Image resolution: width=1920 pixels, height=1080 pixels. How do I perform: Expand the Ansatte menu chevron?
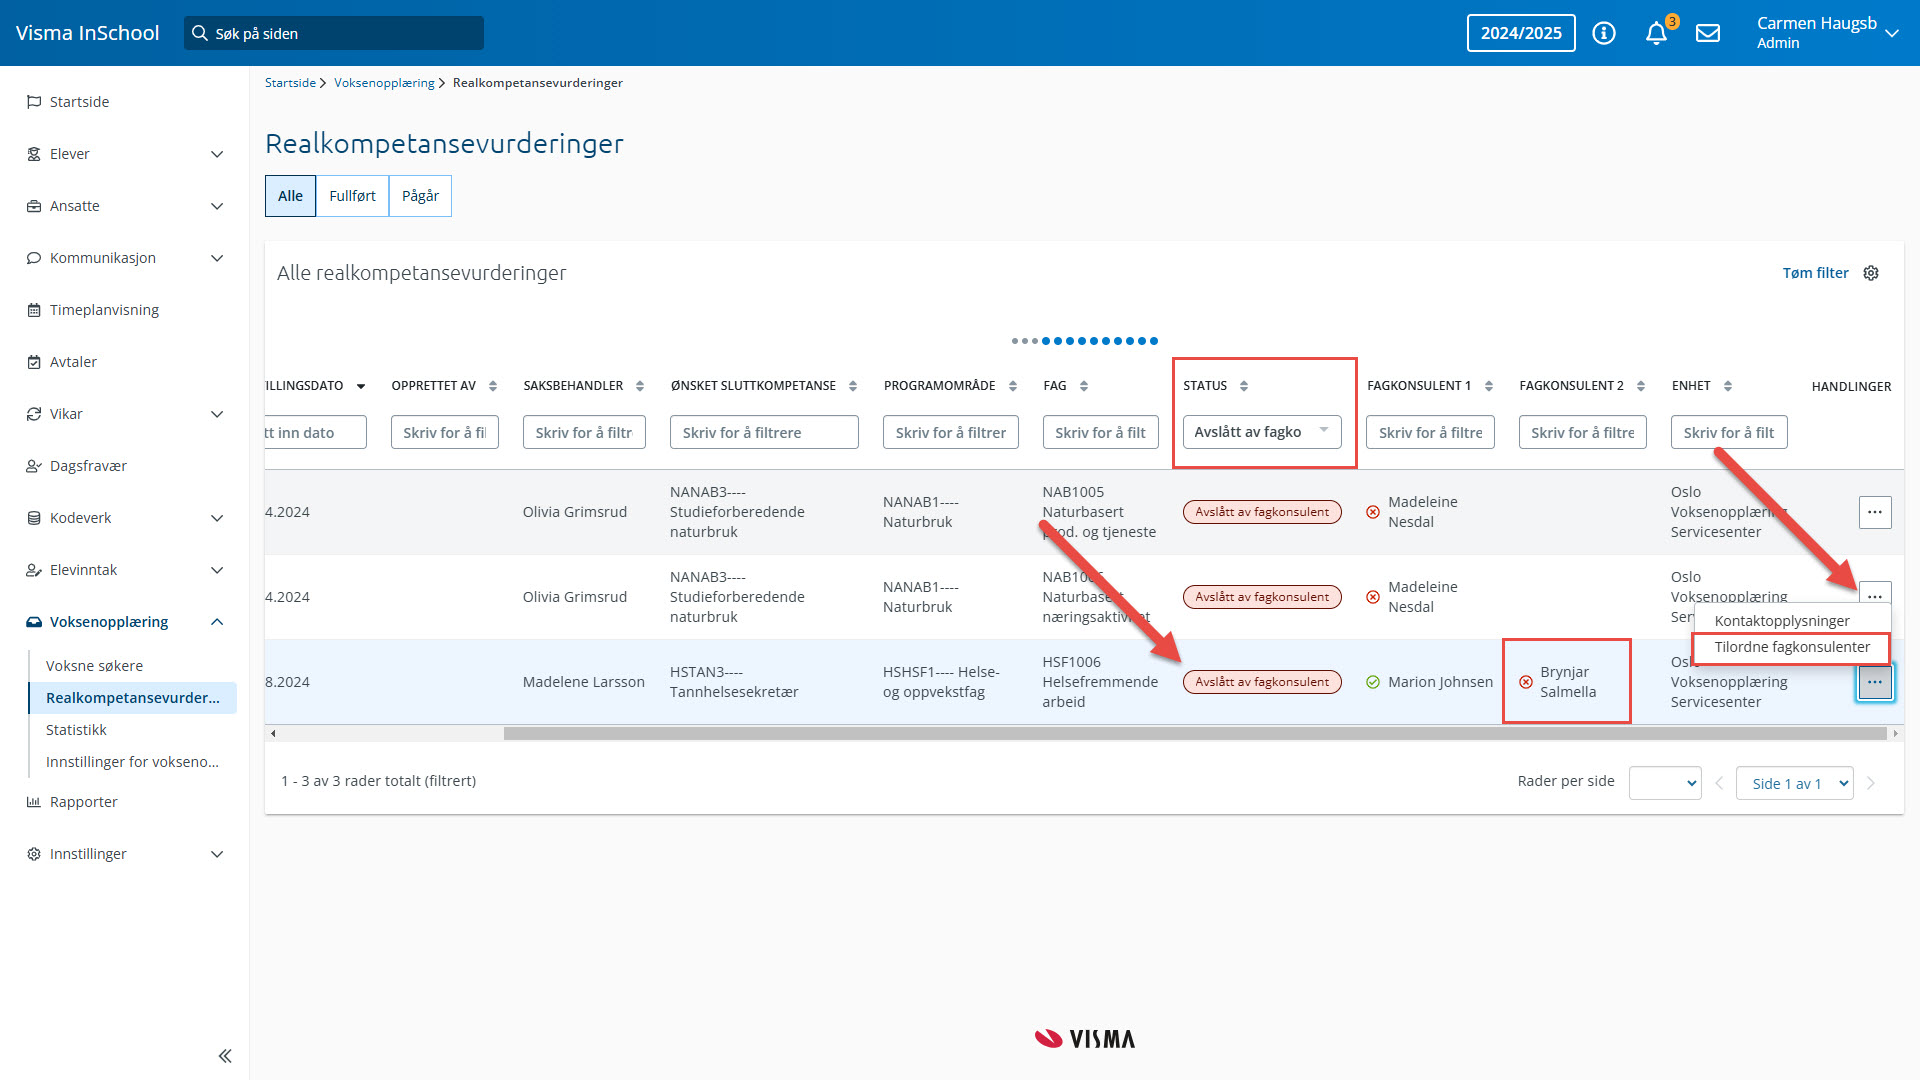217,206
